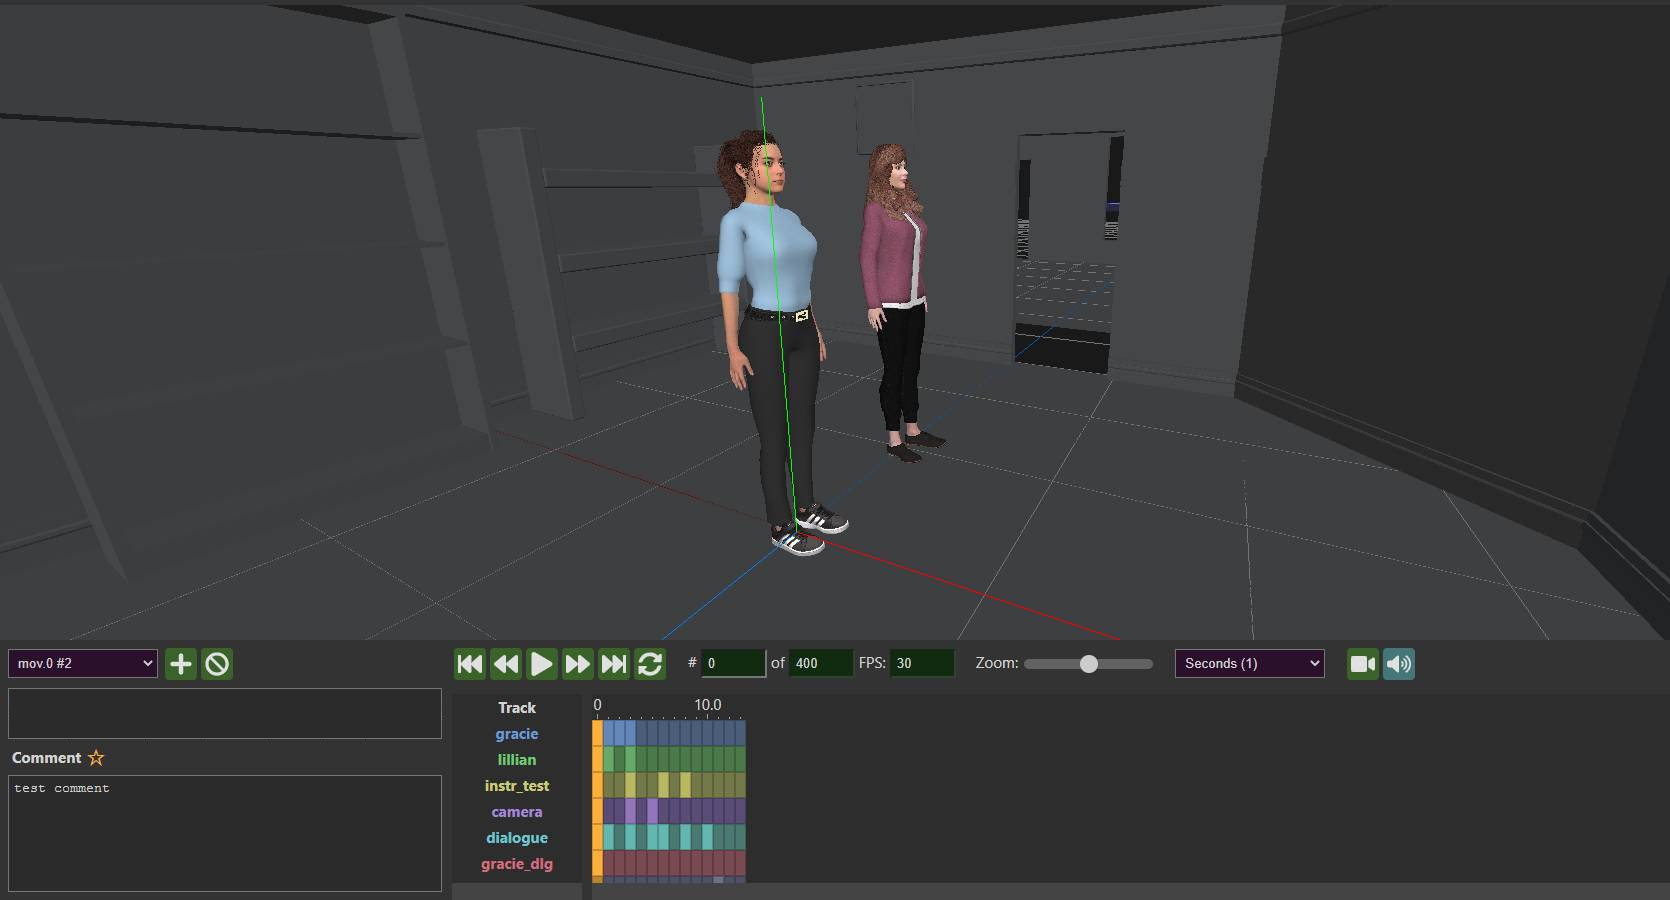Click the Zoom slider handle

click(x=1089, y=664)
